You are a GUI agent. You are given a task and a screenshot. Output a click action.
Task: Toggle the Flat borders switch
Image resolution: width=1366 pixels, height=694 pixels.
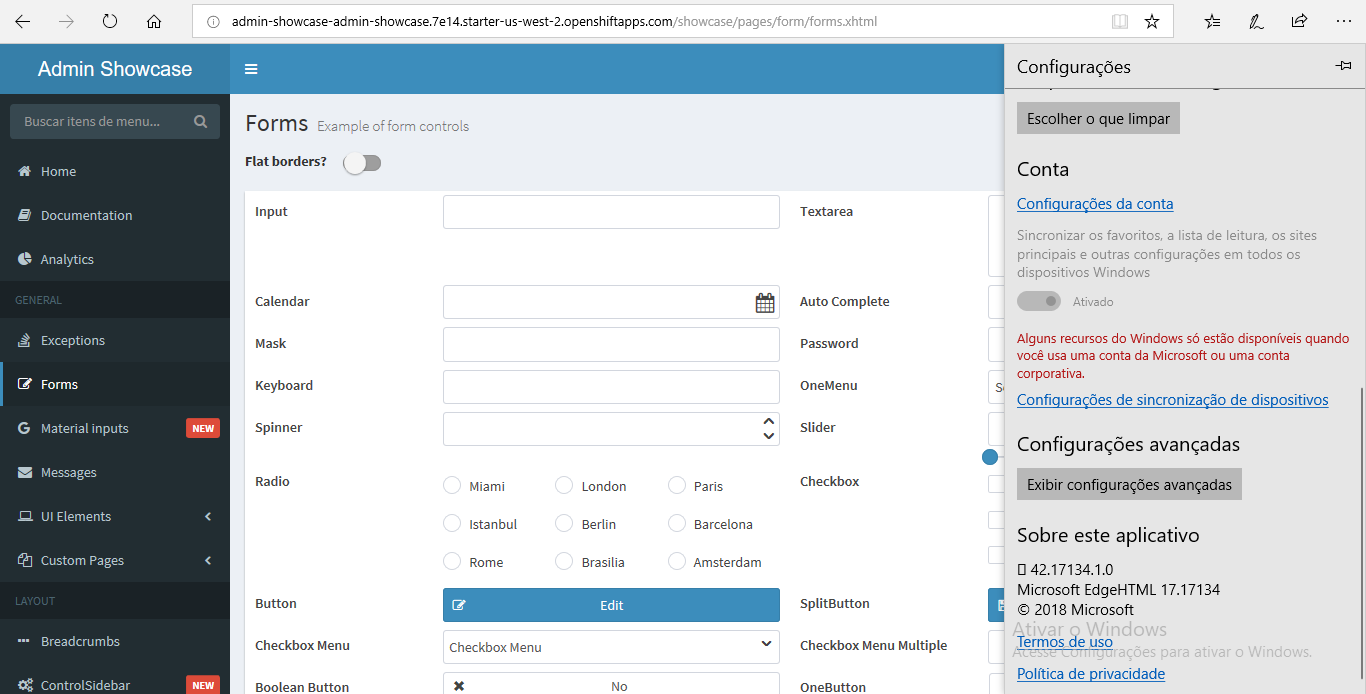tap(362, 163)
